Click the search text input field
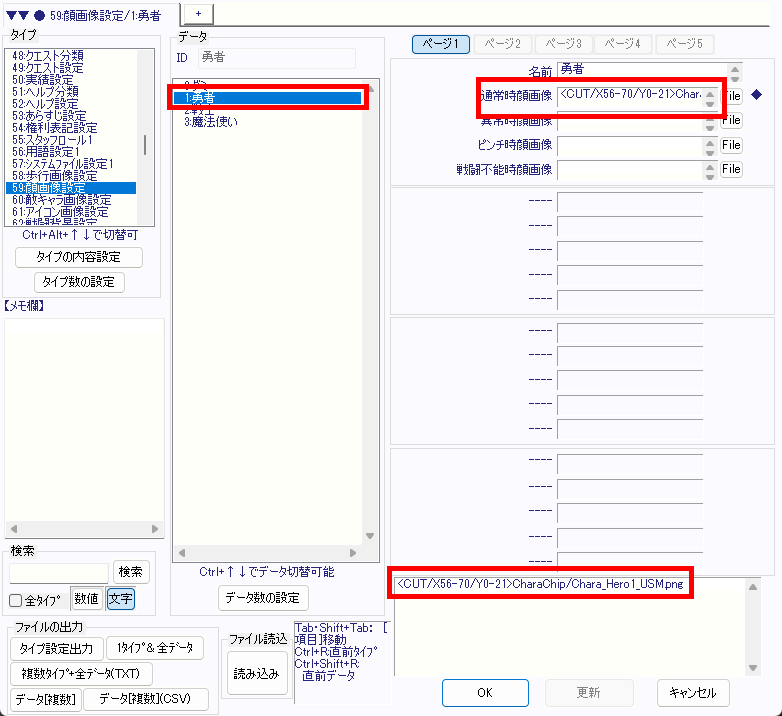Viewport: 782px width, 716px height. point(59,572)
